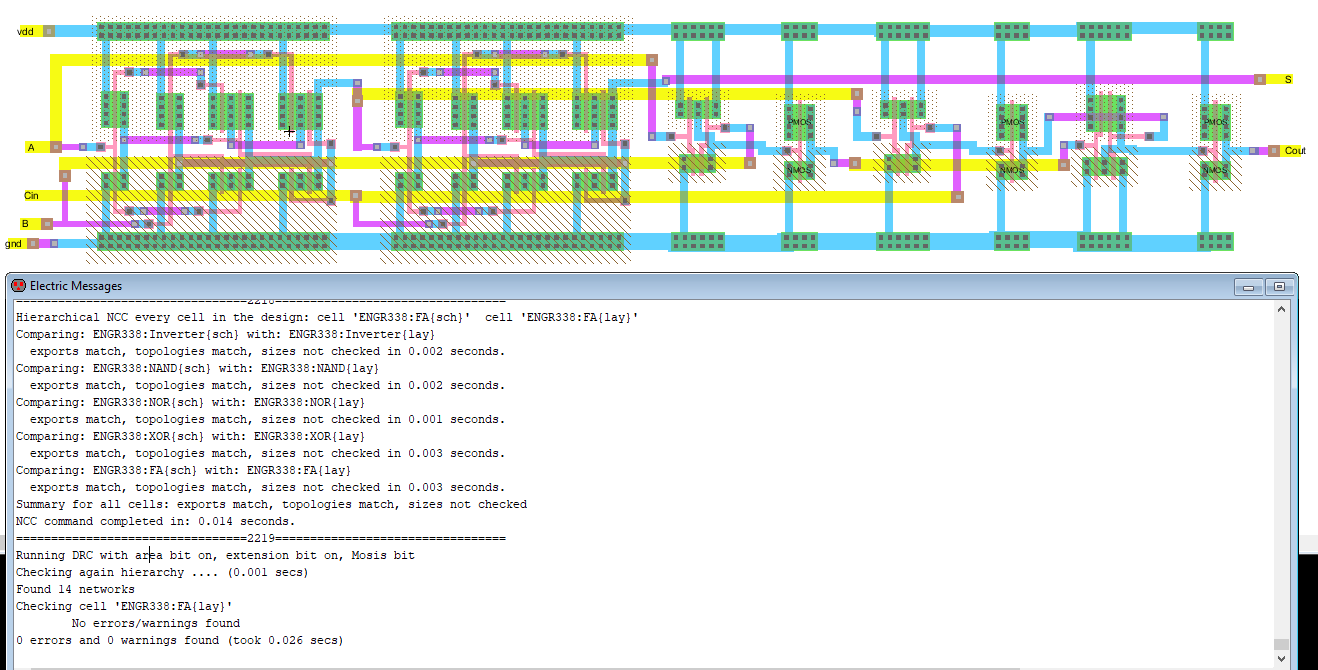Select the vdd export pin
This screenshot has width=1318, height=670.
[47, 31]
